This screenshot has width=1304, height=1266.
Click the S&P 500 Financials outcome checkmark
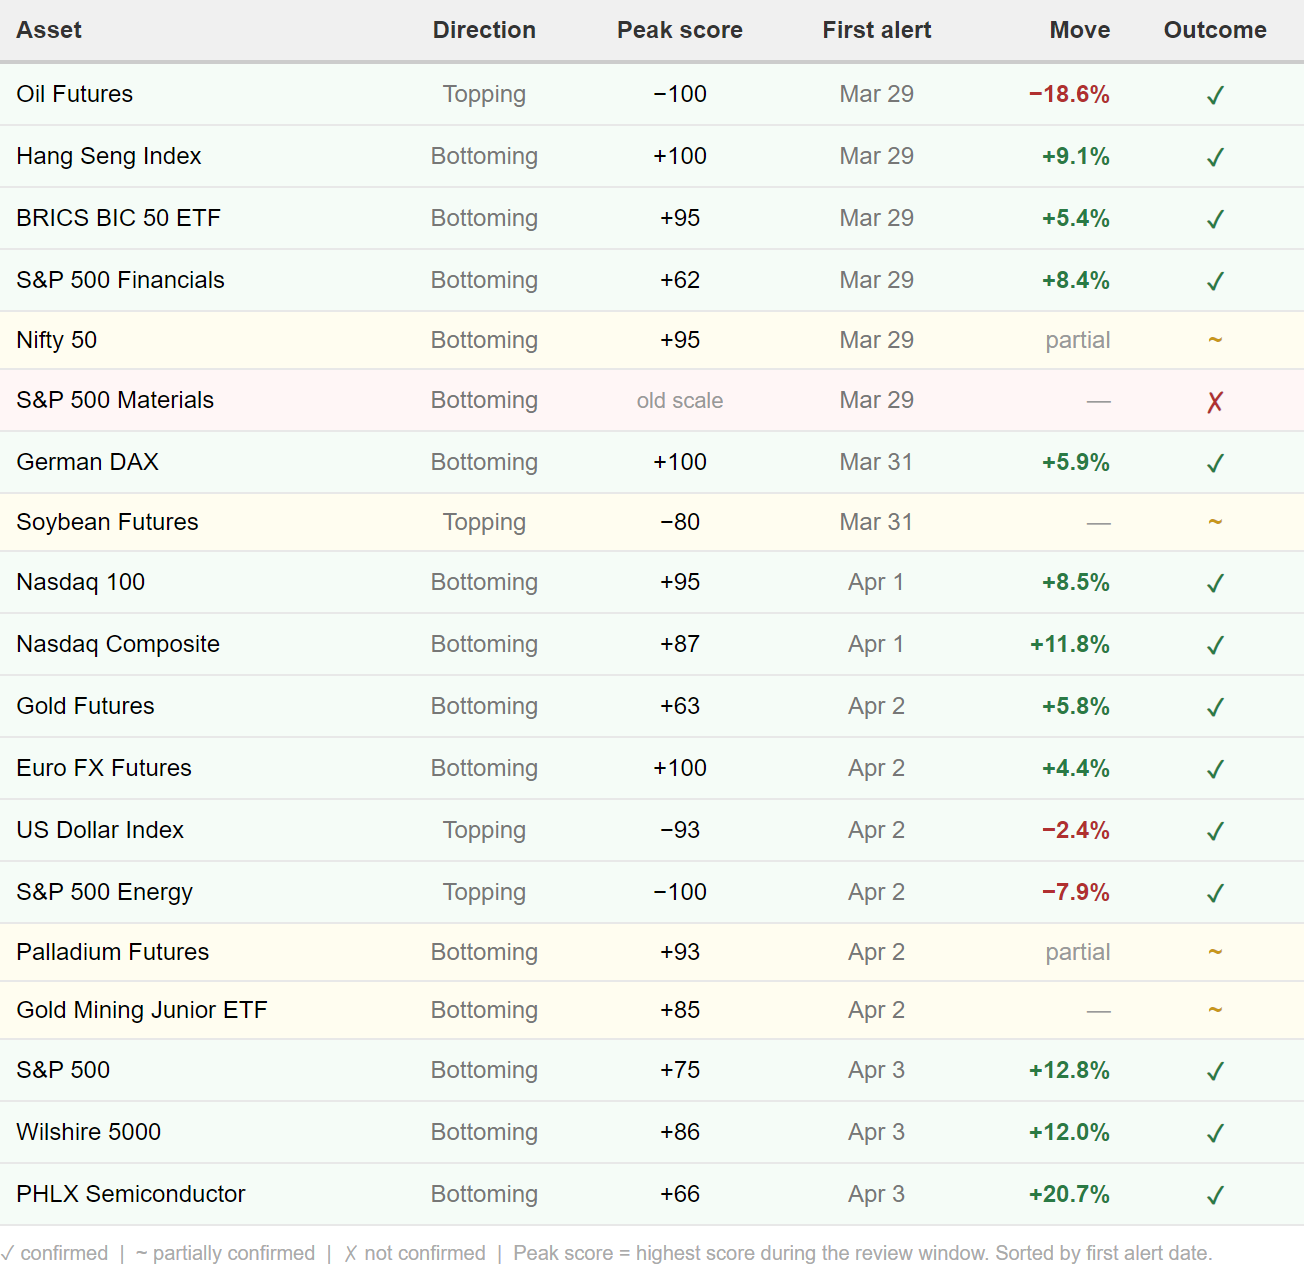point(1215,281)
